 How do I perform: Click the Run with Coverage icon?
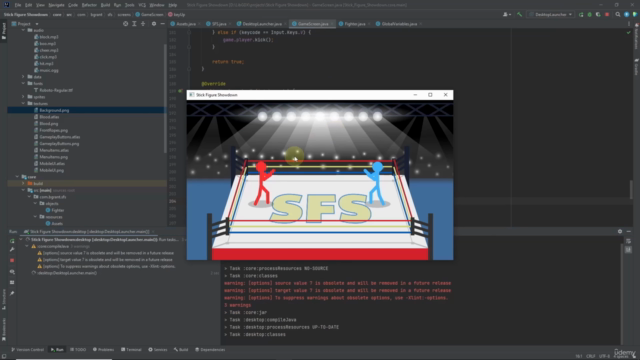click(598, 14)
